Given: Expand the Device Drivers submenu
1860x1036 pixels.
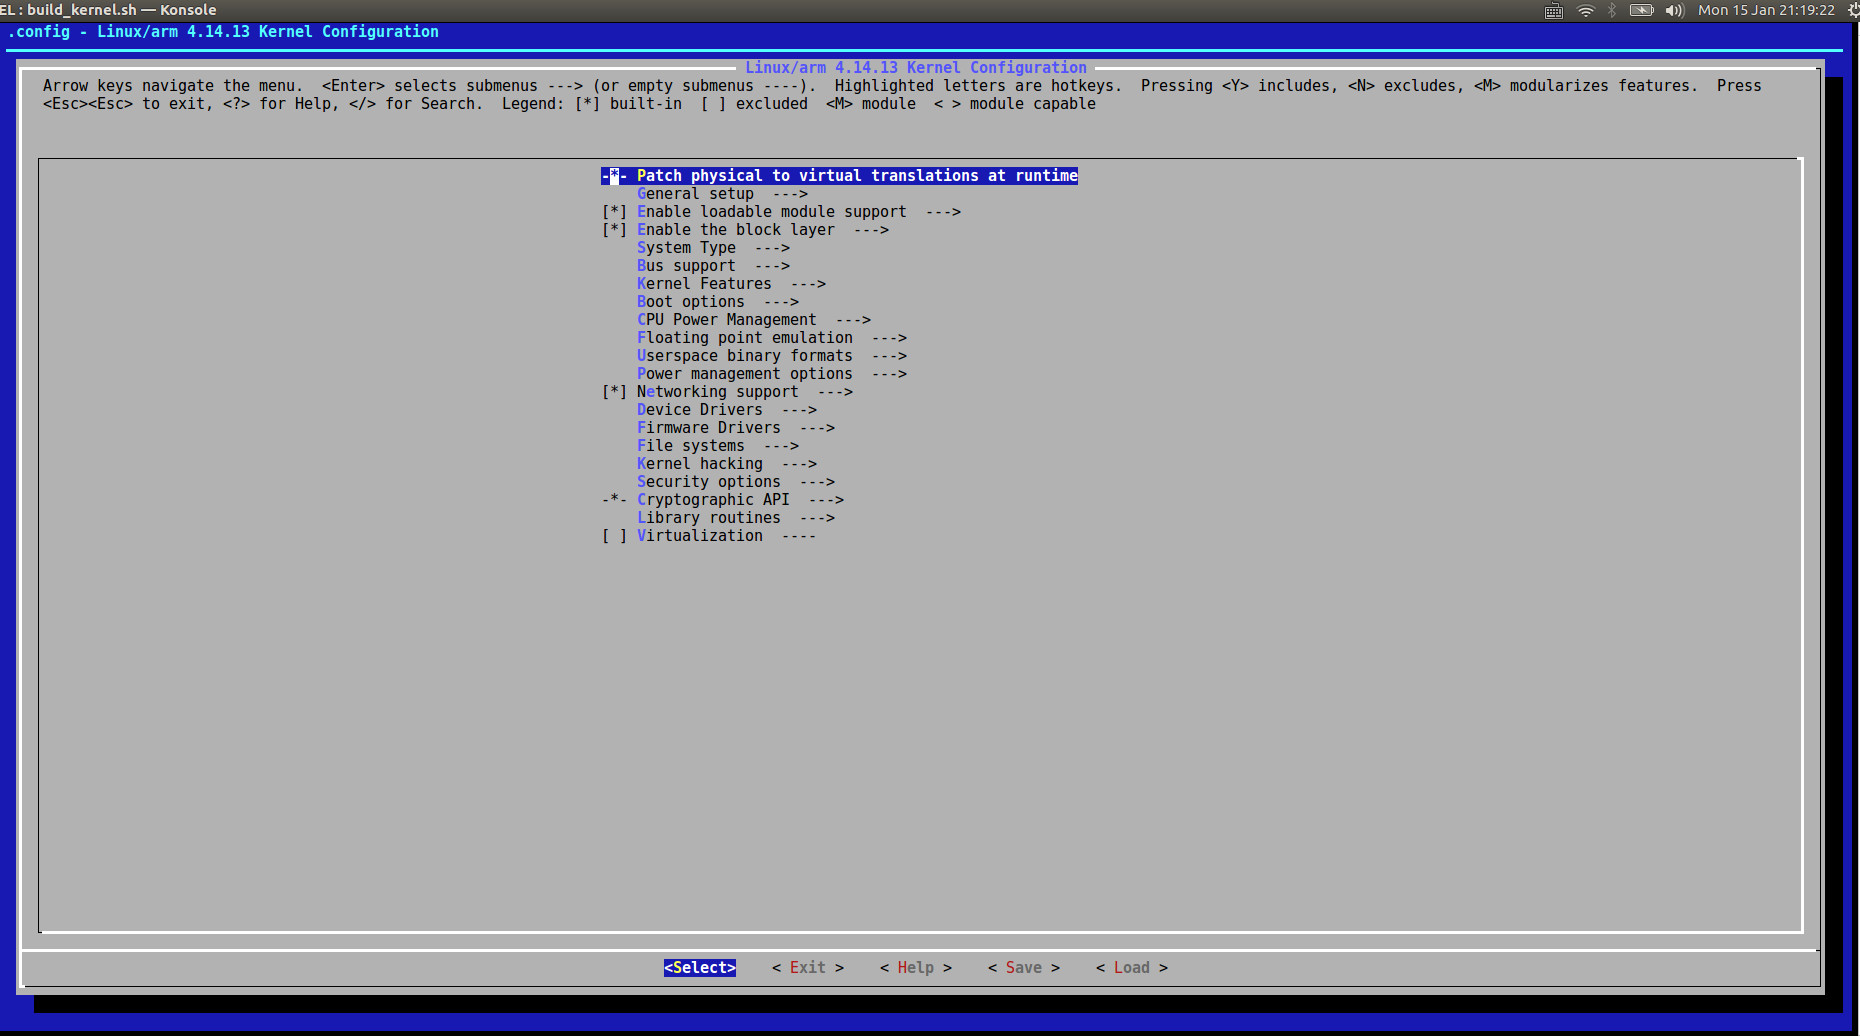Looking at the screenshot, I should click(727, 410).
